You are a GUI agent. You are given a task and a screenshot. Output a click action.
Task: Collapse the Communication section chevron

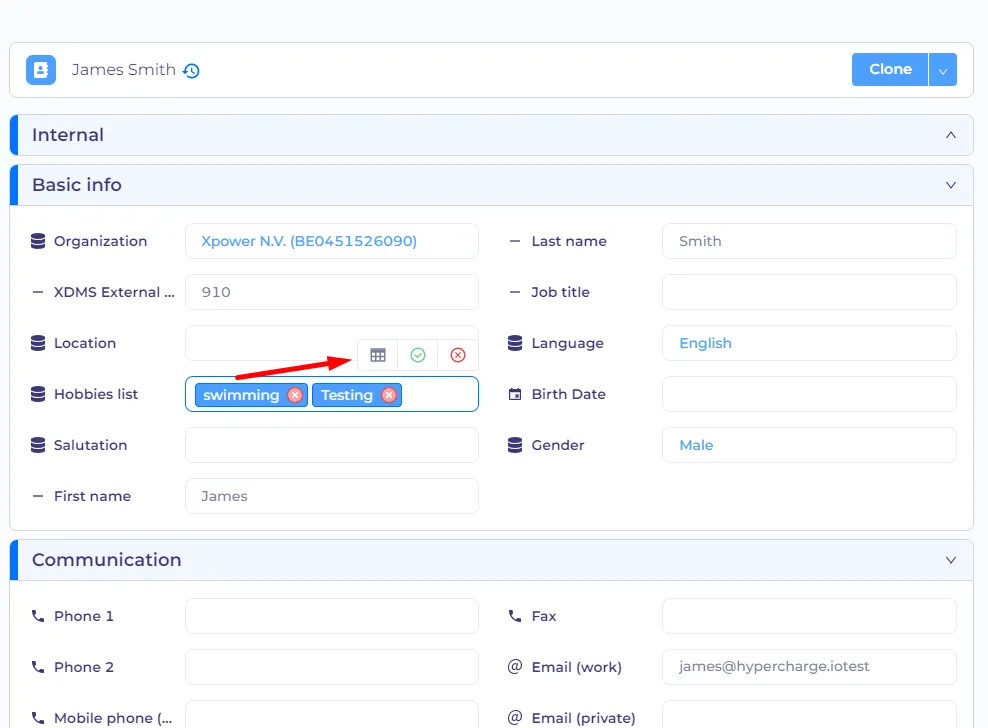coord(951,560)
